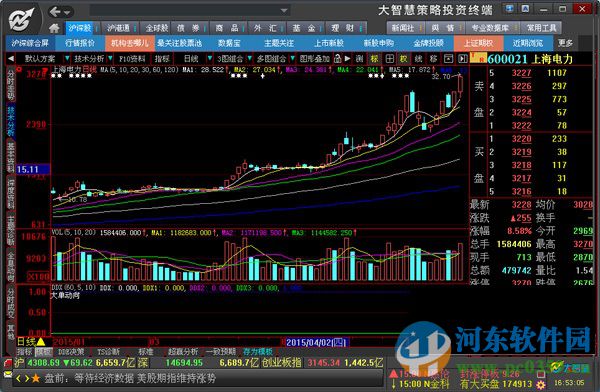Click the 技术分析 sidebar tab
600x392 pixels.
pos(11,121)
